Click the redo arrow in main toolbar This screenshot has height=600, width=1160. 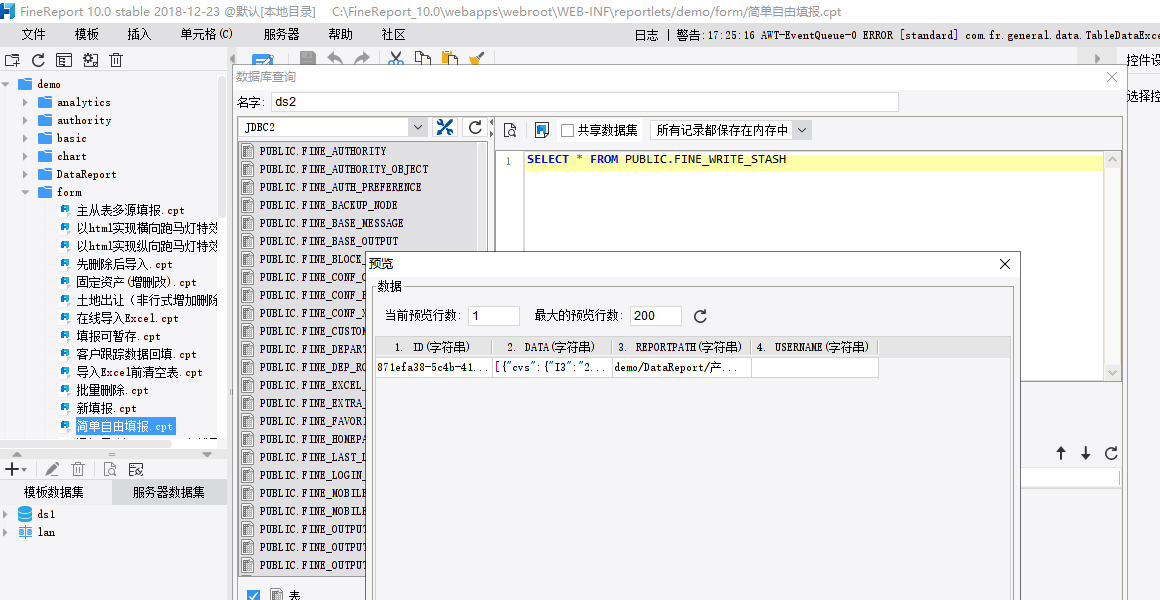pyautogui.click(x=362, y=58)
